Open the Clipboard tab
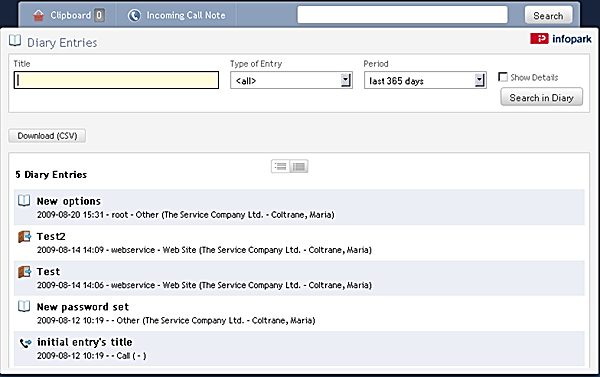Image resolution: width=600 pixels, height=377 pixels. 68,15
